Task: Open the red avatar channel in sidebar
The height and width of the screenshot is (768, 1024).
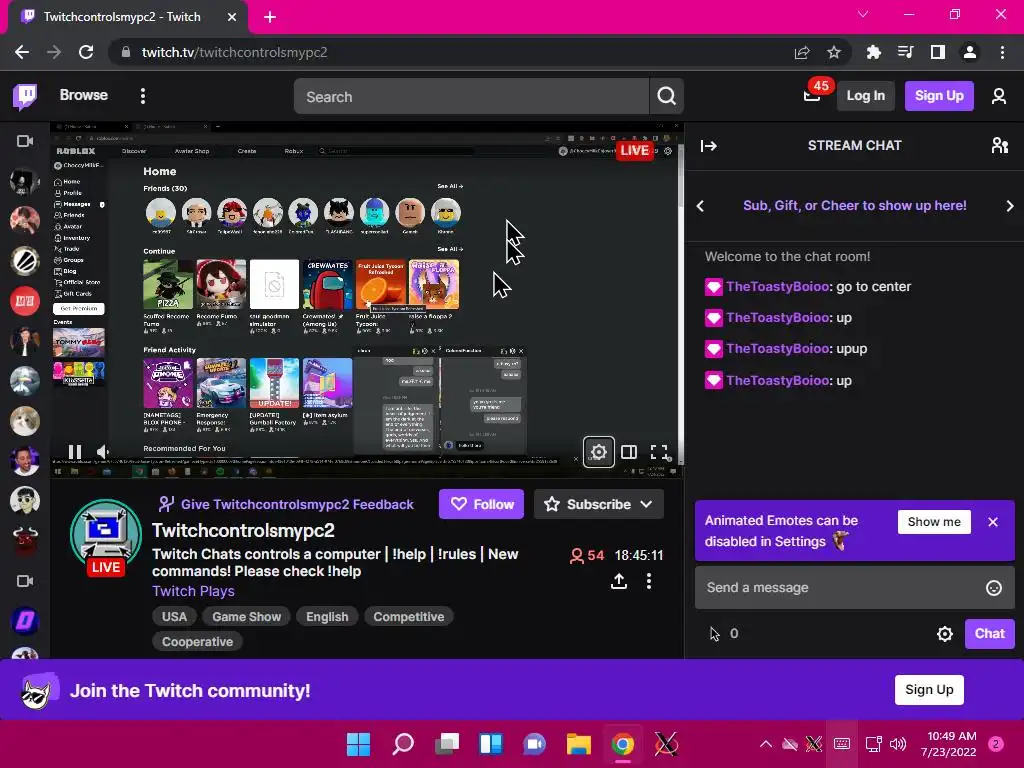Action: click(25, 301)
